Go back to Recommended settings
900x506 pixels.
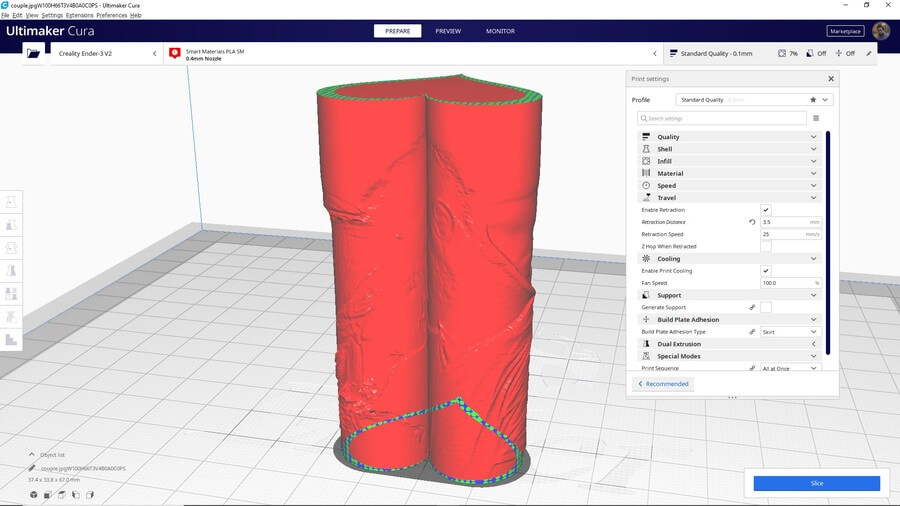coord(662,384)
